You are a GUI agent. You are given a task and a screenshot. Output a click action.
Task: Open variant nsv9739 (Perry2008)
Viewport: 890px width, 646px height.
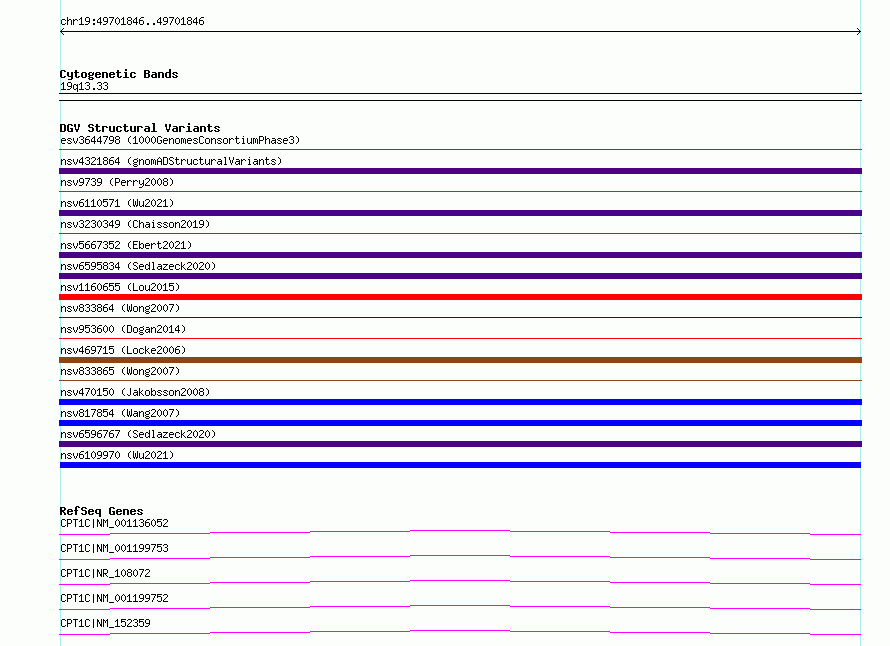[117, 182]
